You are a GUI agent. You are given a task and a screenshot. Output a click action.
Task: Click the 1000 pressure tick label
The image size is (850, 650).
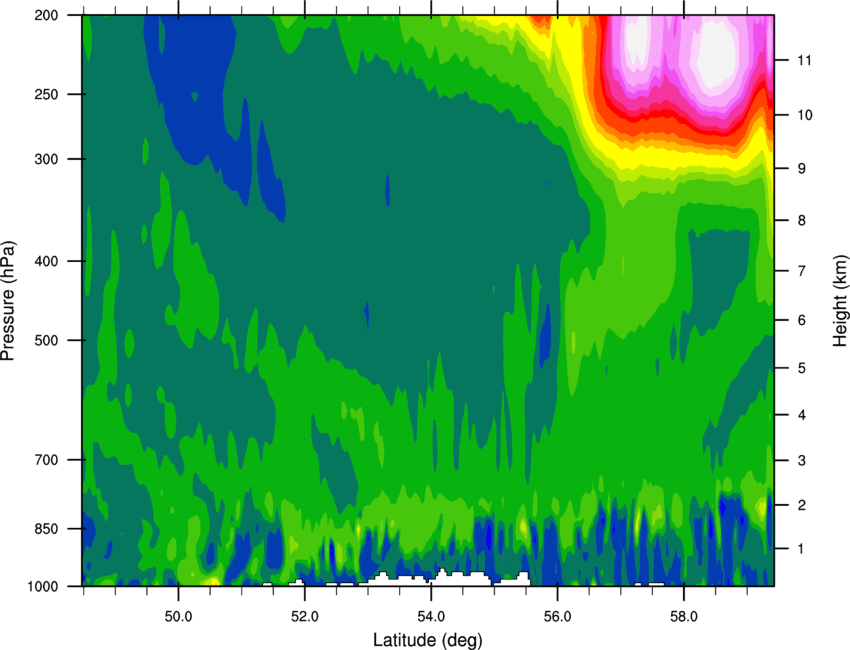pyautogui.click(x=42, y=587)
